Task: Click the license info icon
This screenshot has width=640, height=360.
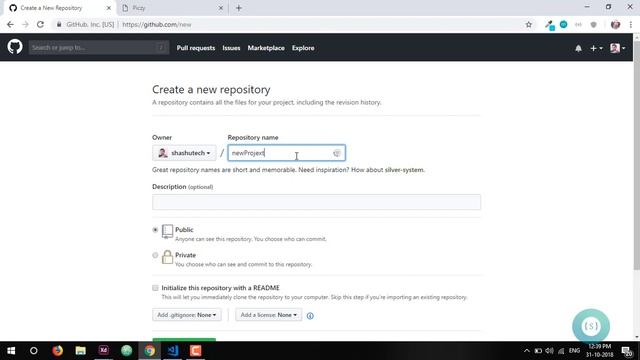Action: (310, 316)
